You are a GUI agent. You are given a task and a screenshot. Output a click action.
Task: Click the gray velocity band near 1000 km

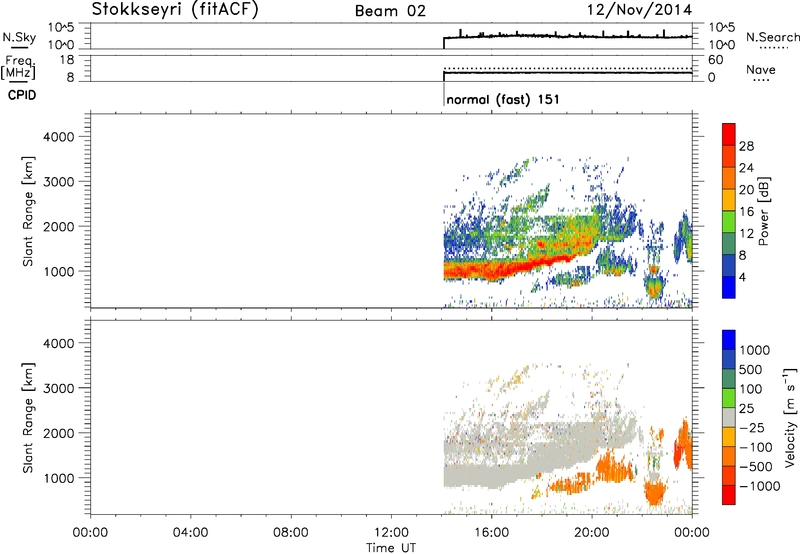tap(490, 477)
